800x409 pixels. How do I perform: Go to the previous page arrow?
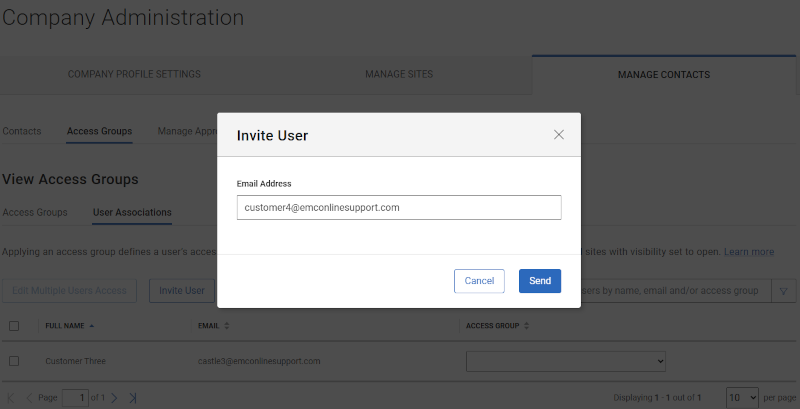(x=28, y=398)
